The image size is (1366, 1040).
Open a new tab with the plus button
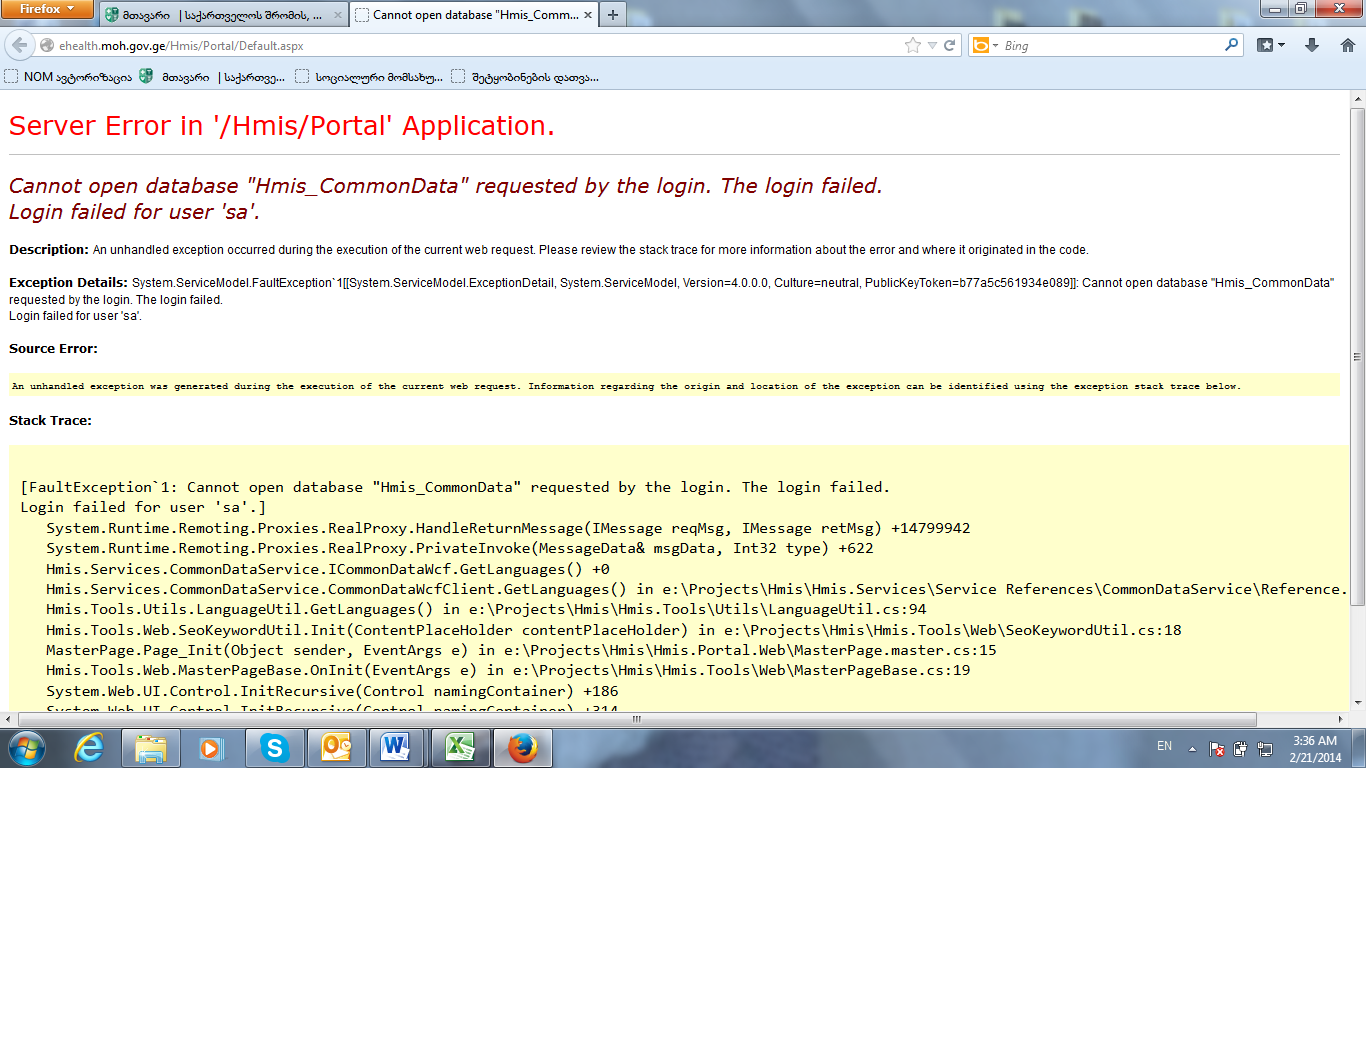tap(613, 15)
